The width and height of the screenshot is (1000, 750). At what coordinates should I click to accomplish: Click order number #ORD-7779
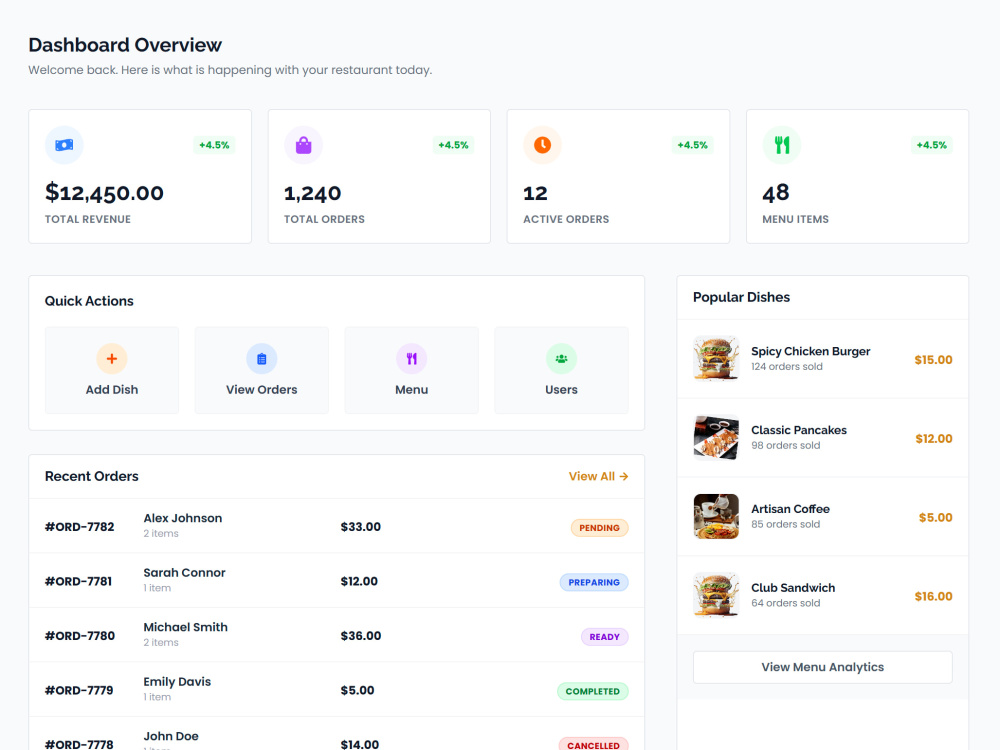point(79,690)
